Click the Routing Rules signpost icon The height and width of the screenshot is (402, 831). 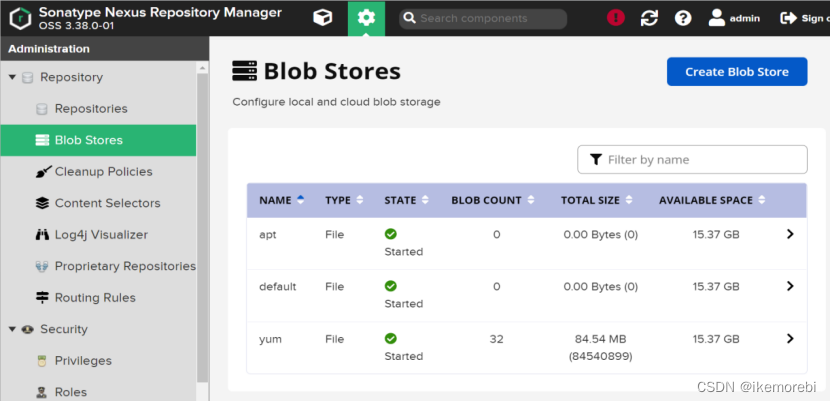[x=42, y=298]
